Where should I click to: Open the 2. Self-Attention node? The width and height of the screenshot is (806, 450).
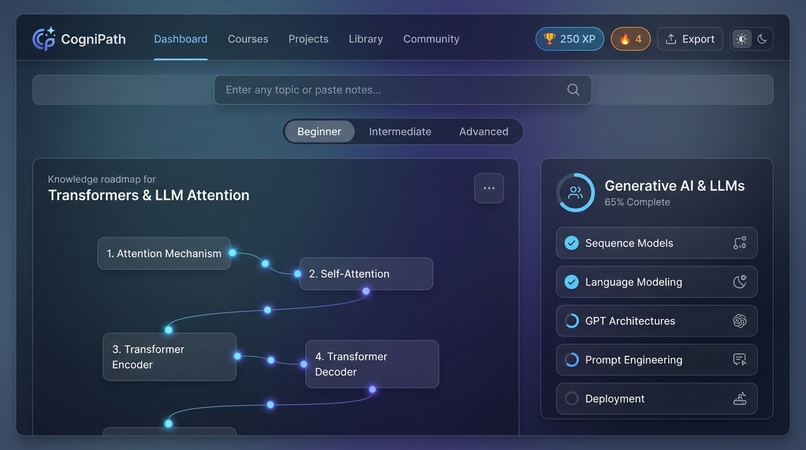pyautogui.click(x=366, y=274)
